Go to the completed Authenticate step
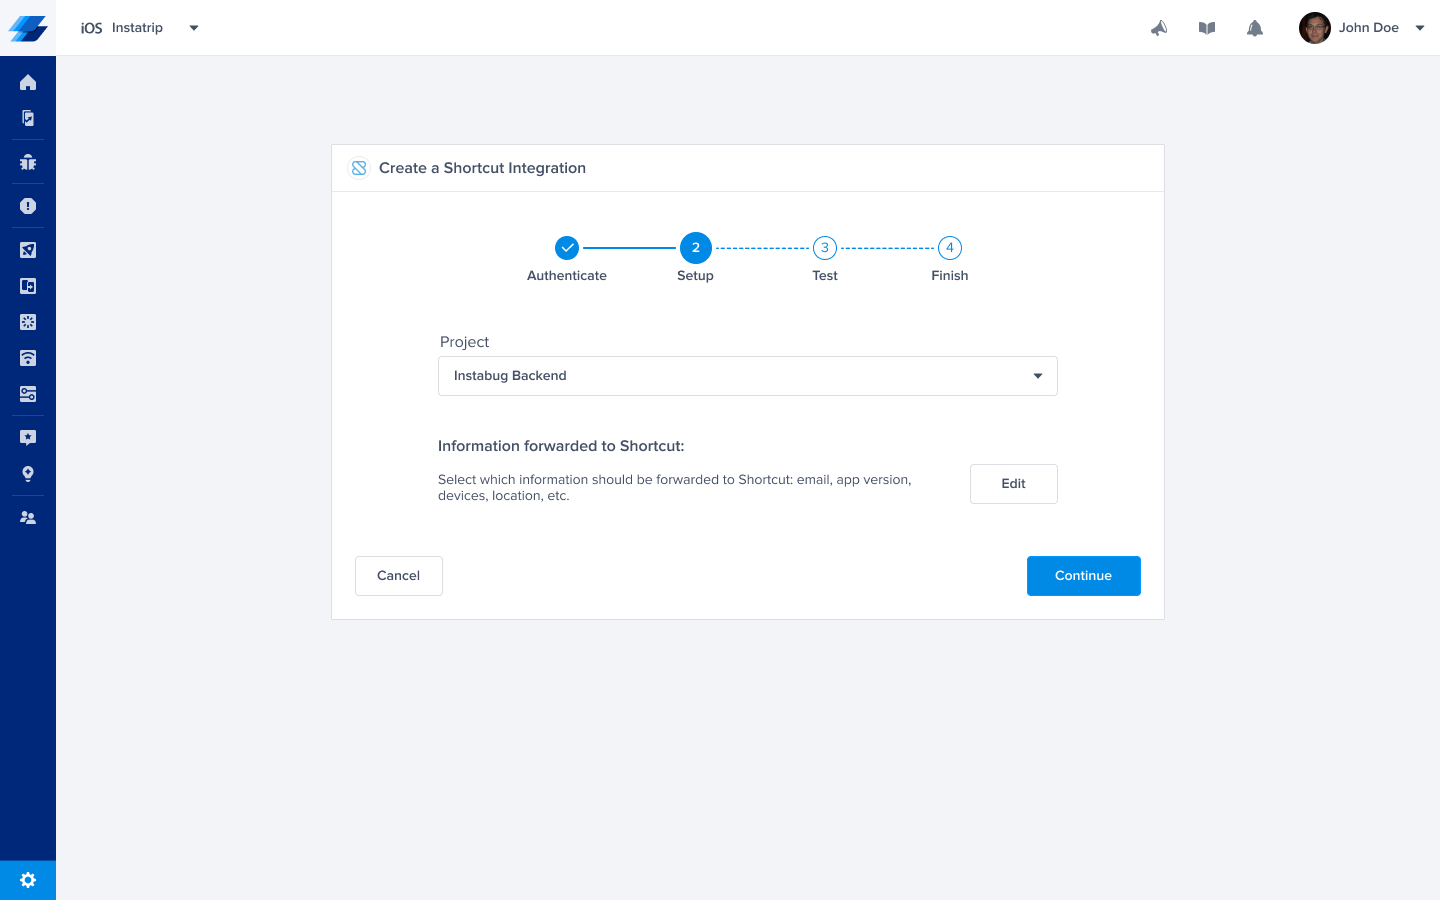Viewport: 1440px width, 900px height. point(567,248)
